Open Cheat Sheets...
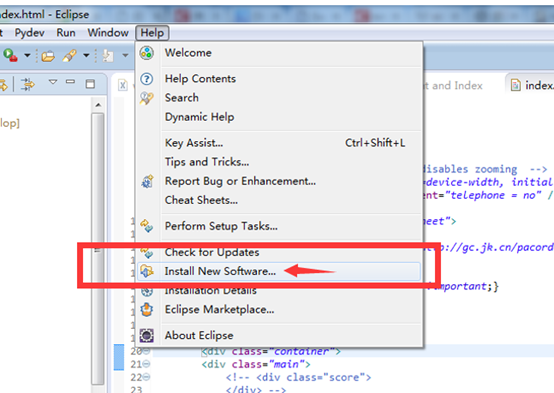This screenshot has width=554, height=393. 279,200
